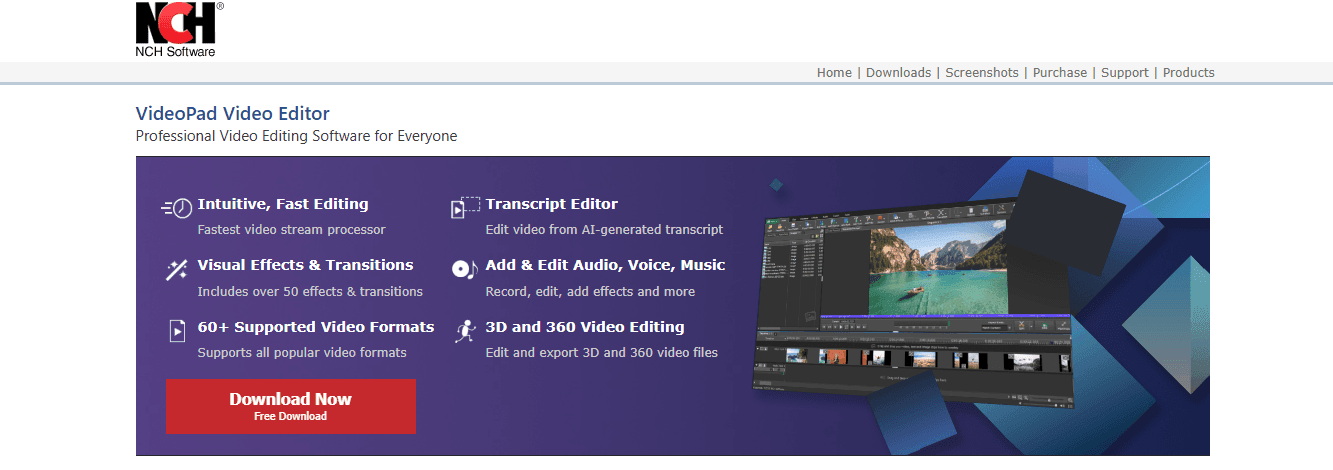1333x470 pixels.
Task: Click the VideoPad Video Editor heading
Action: coord(233,114)
